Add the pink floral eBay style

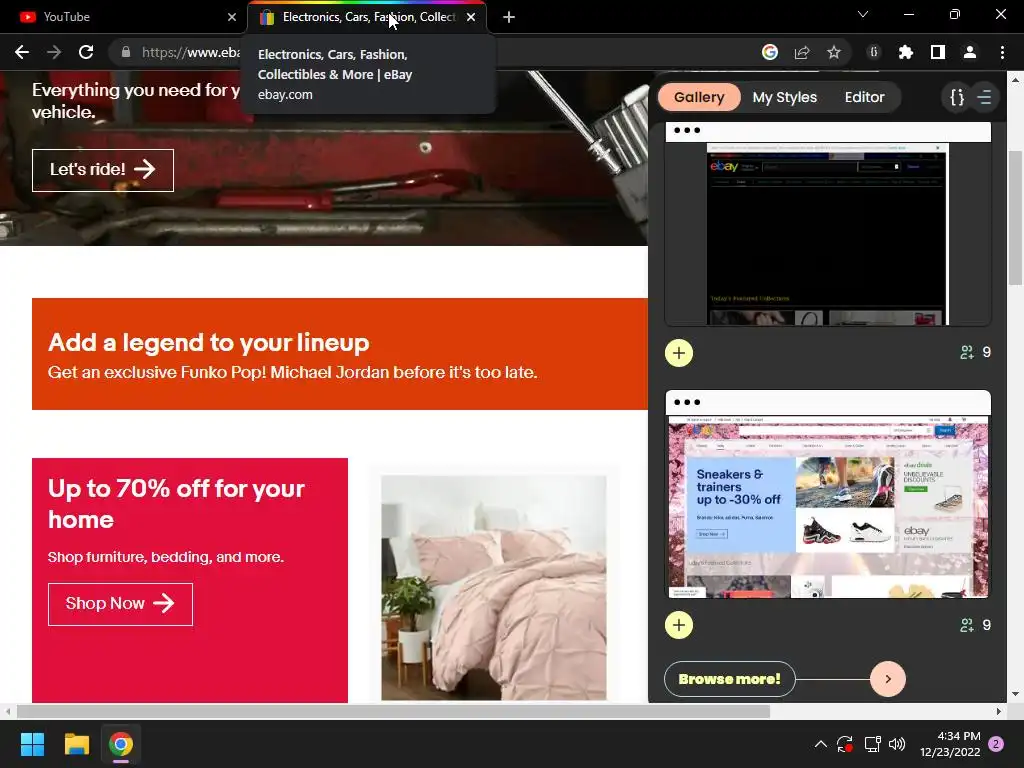click(679, 626)
